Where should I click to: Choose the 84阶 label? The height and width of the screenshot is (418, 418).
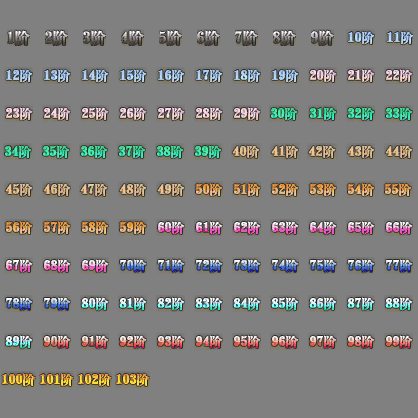pyautogui.click(x=246, y=304)
